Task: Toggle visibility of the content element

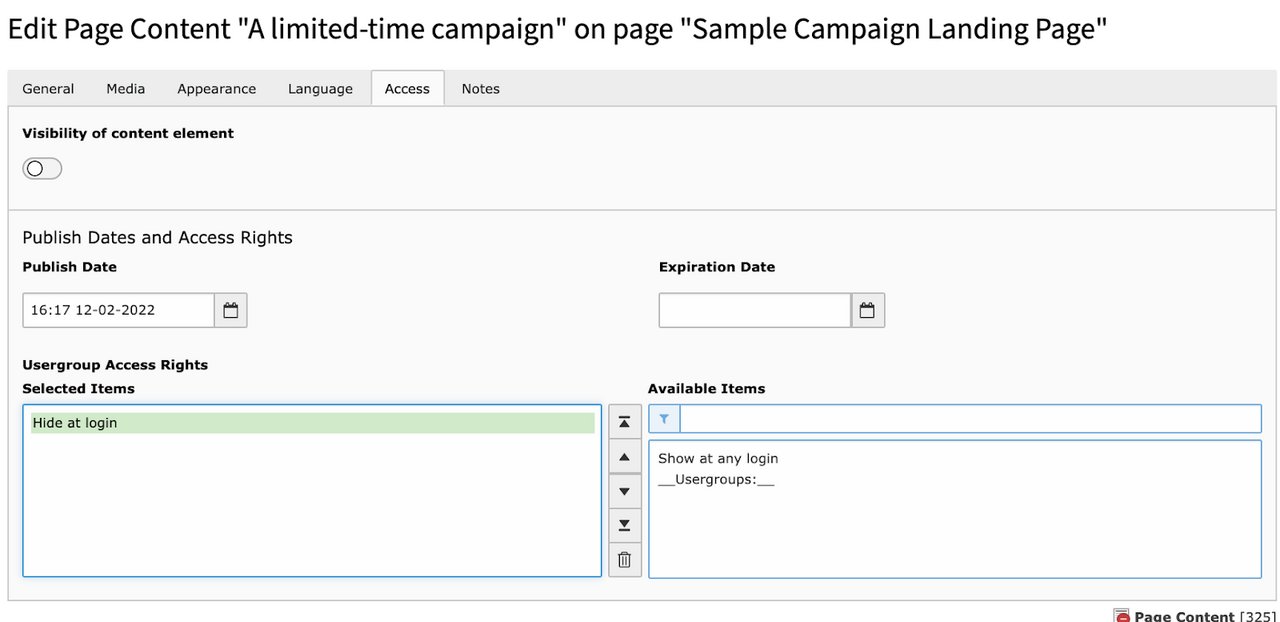Action: point(41,168)
